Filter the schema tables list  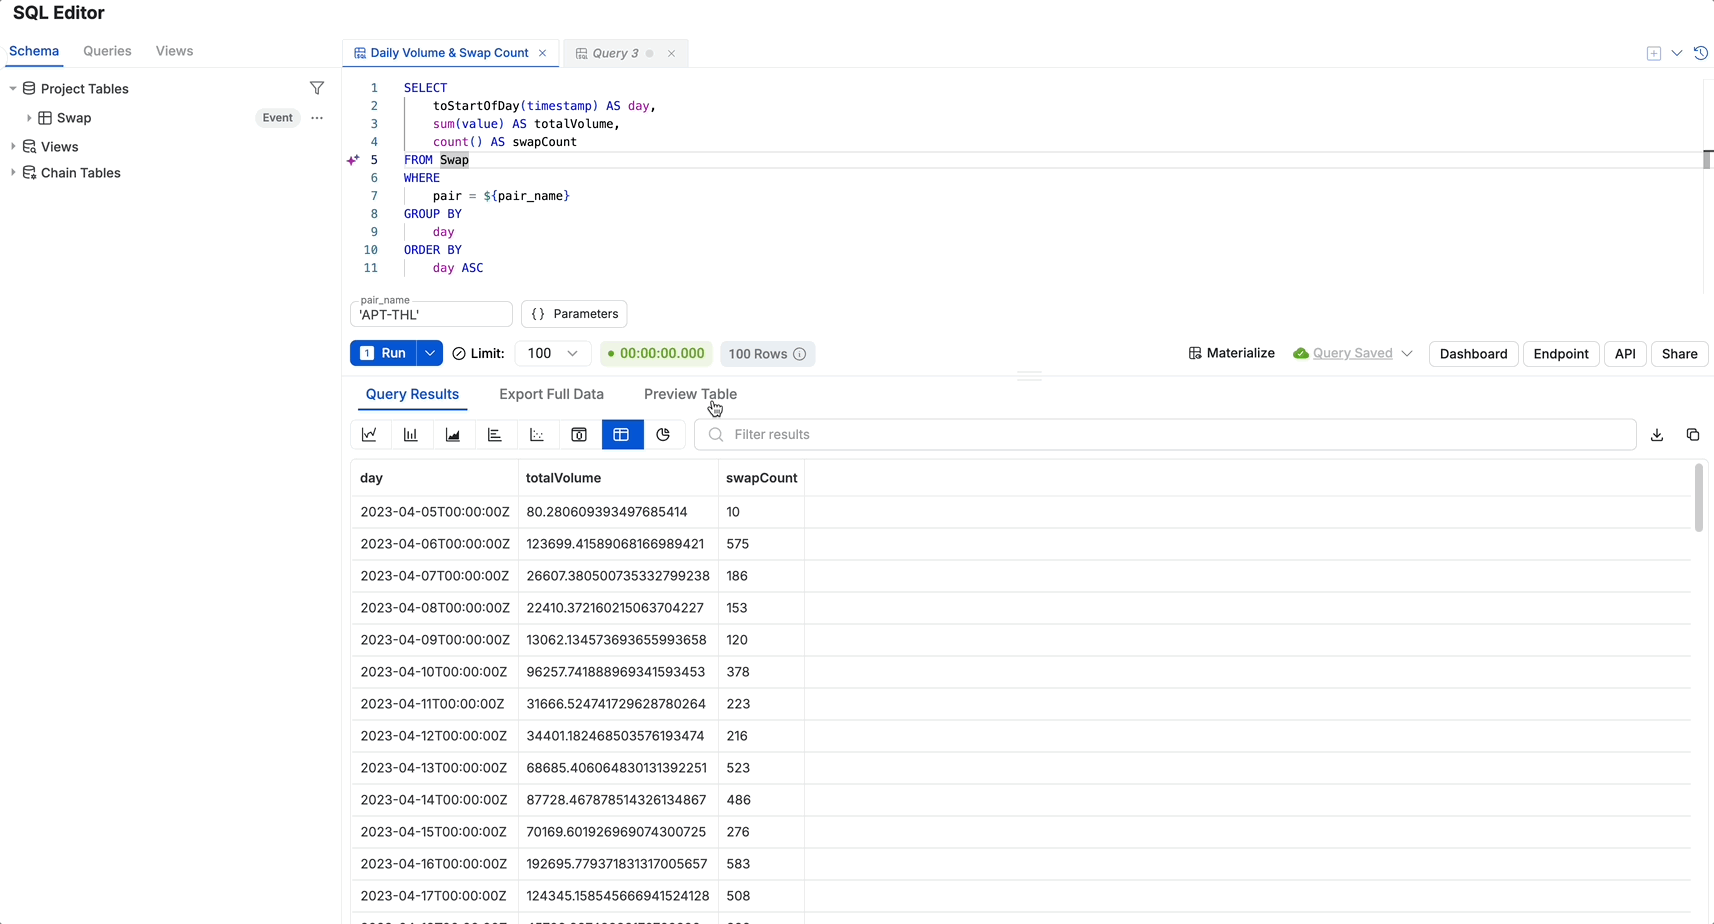[x=317, y=88]
